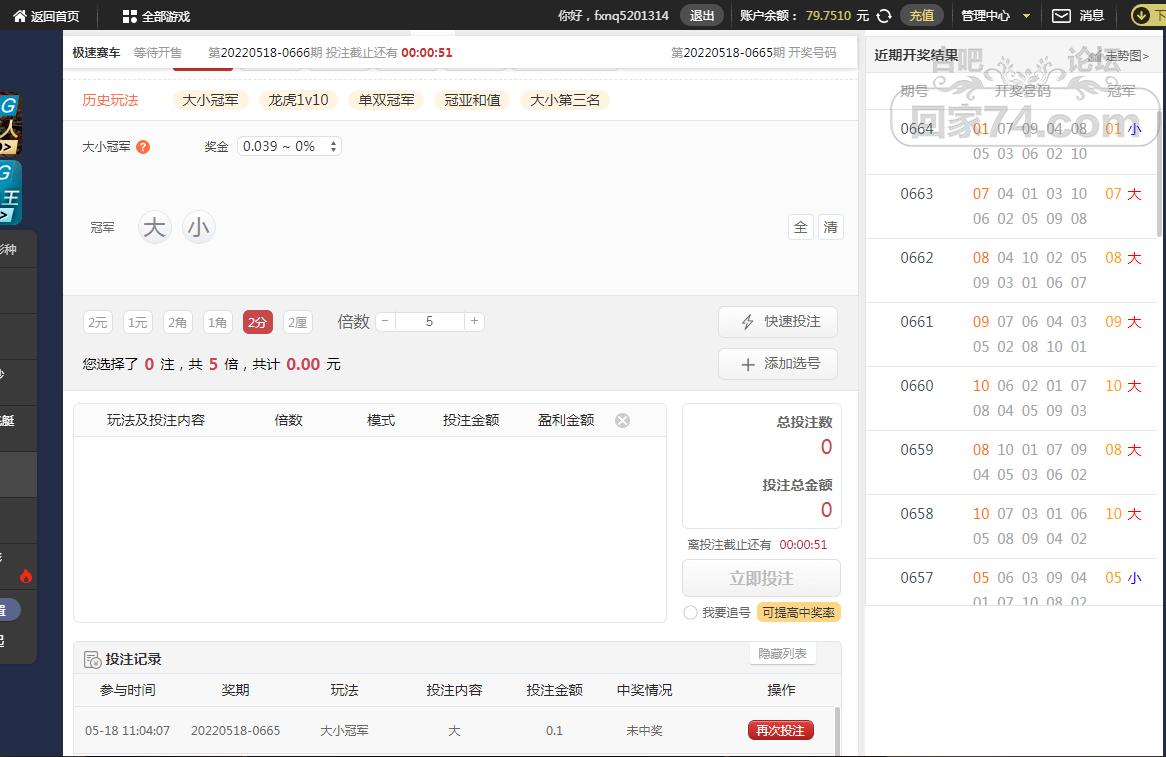Switch to the 冠亚和值 play tab
This screenshot has height=757, width=1166.
[472, 100]
